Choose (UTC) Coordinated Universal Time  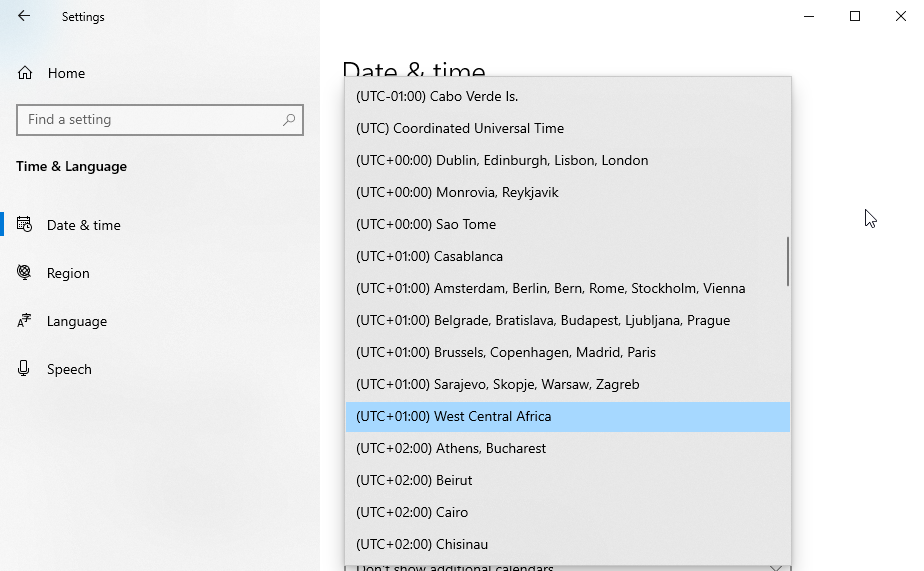[460, 128]
